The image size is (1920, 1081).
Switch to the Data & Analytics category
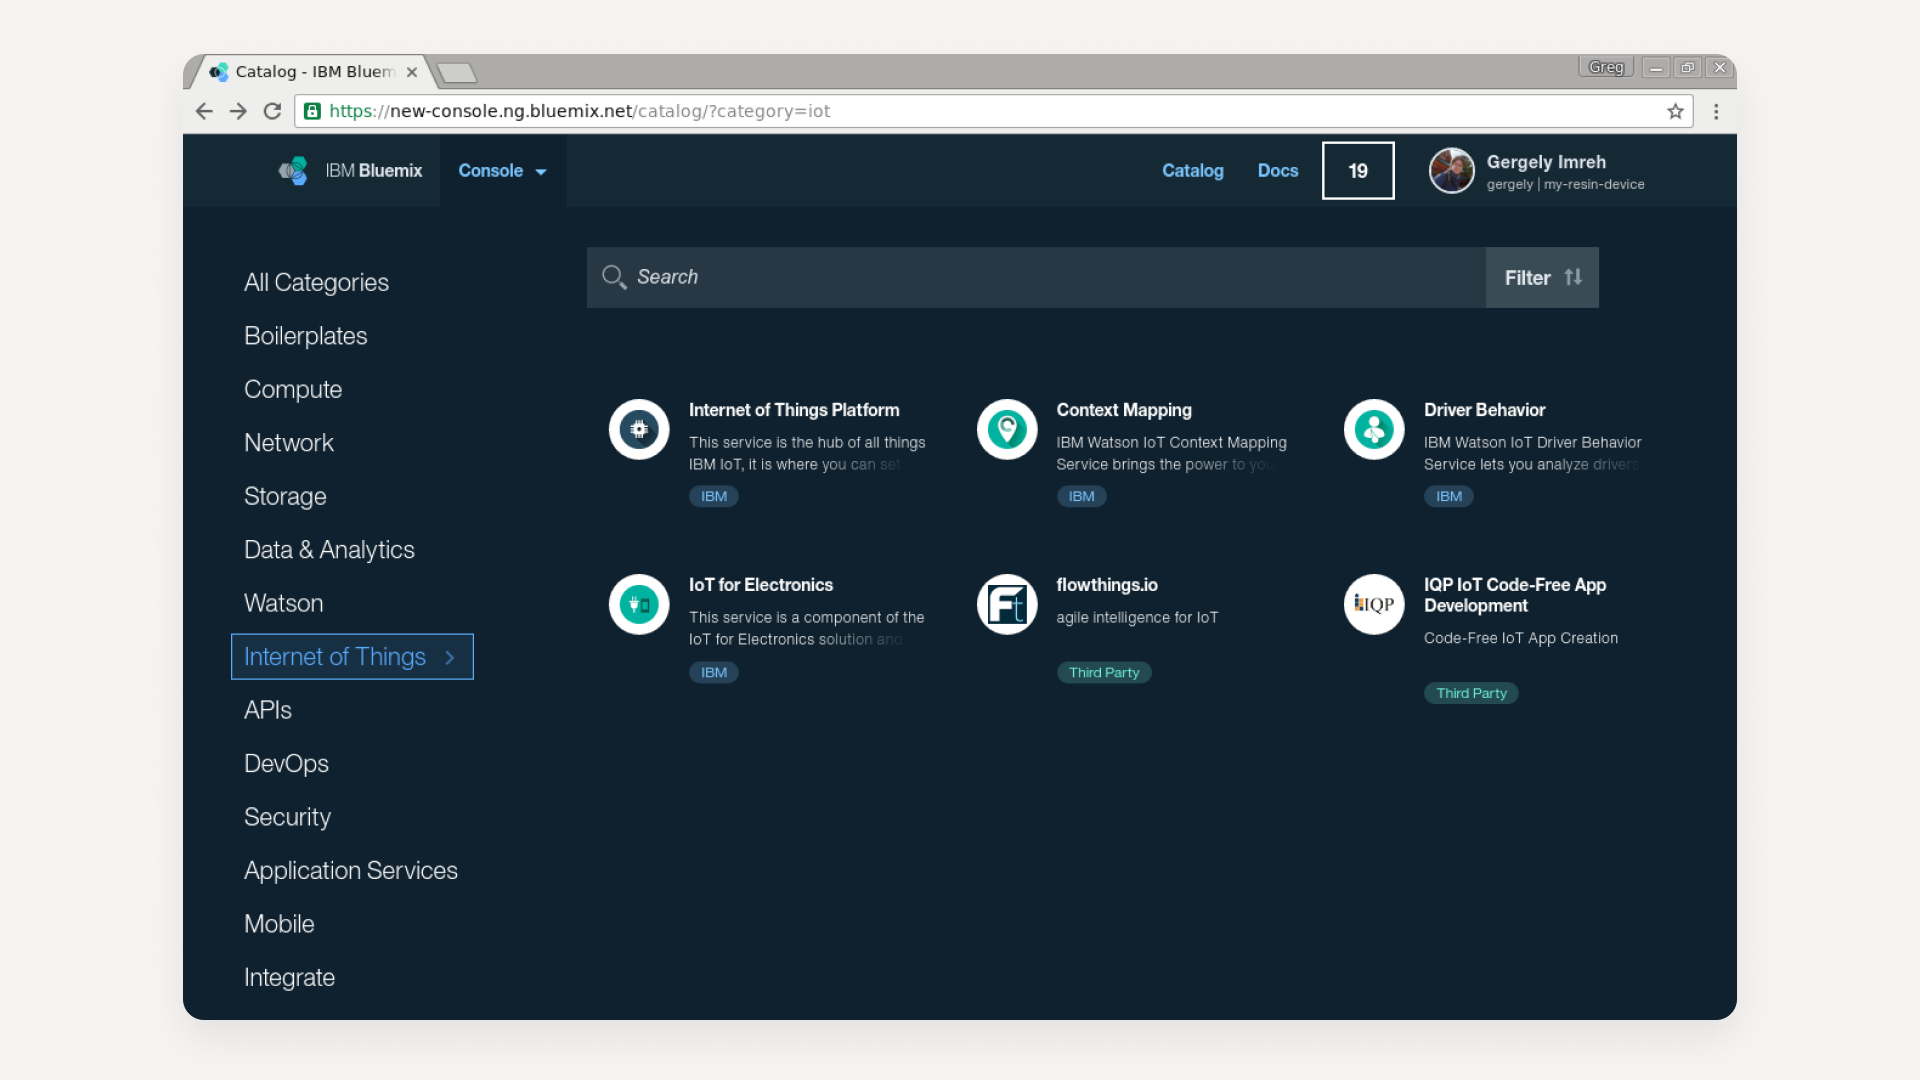pyautogui.click(x=329, y=550)
